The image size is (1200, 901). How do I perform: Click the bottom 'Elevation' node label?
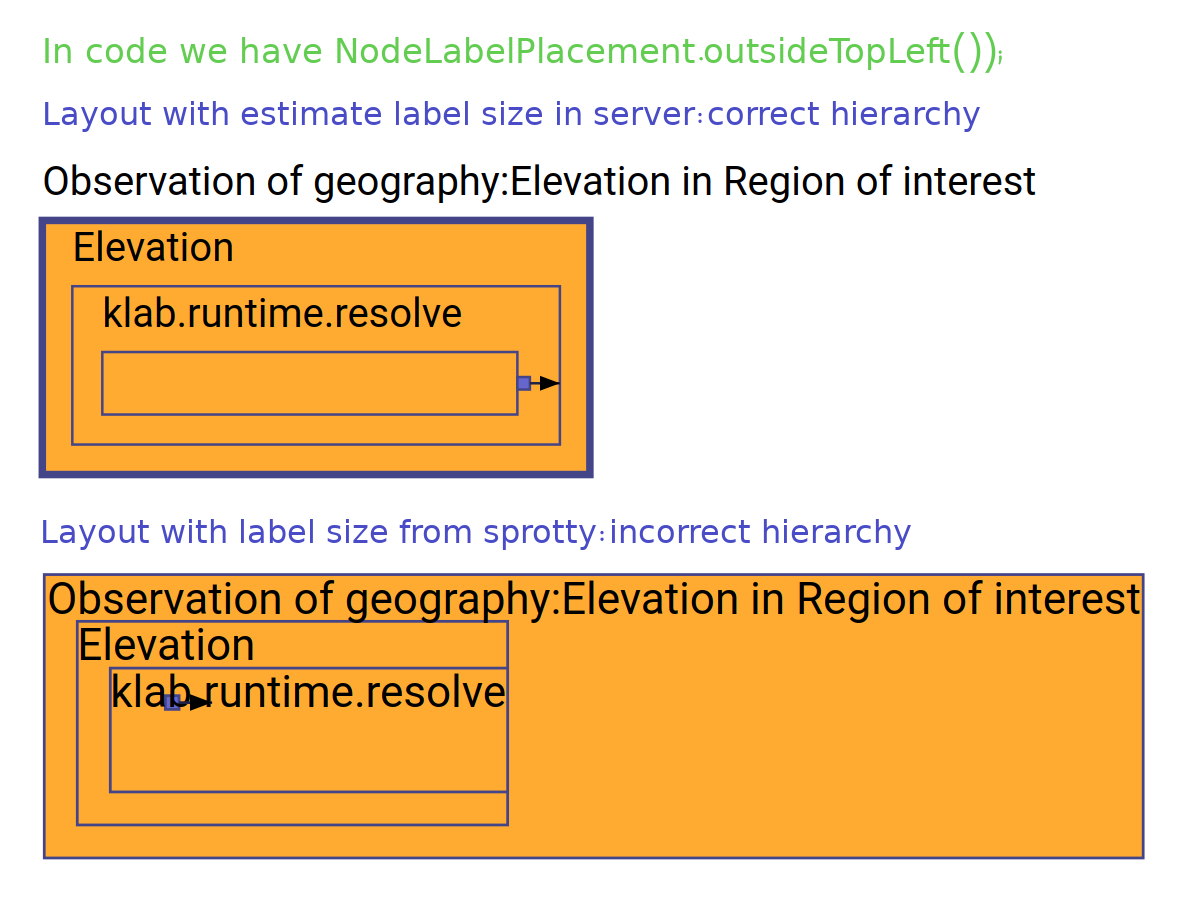click(x=166, y=645)
